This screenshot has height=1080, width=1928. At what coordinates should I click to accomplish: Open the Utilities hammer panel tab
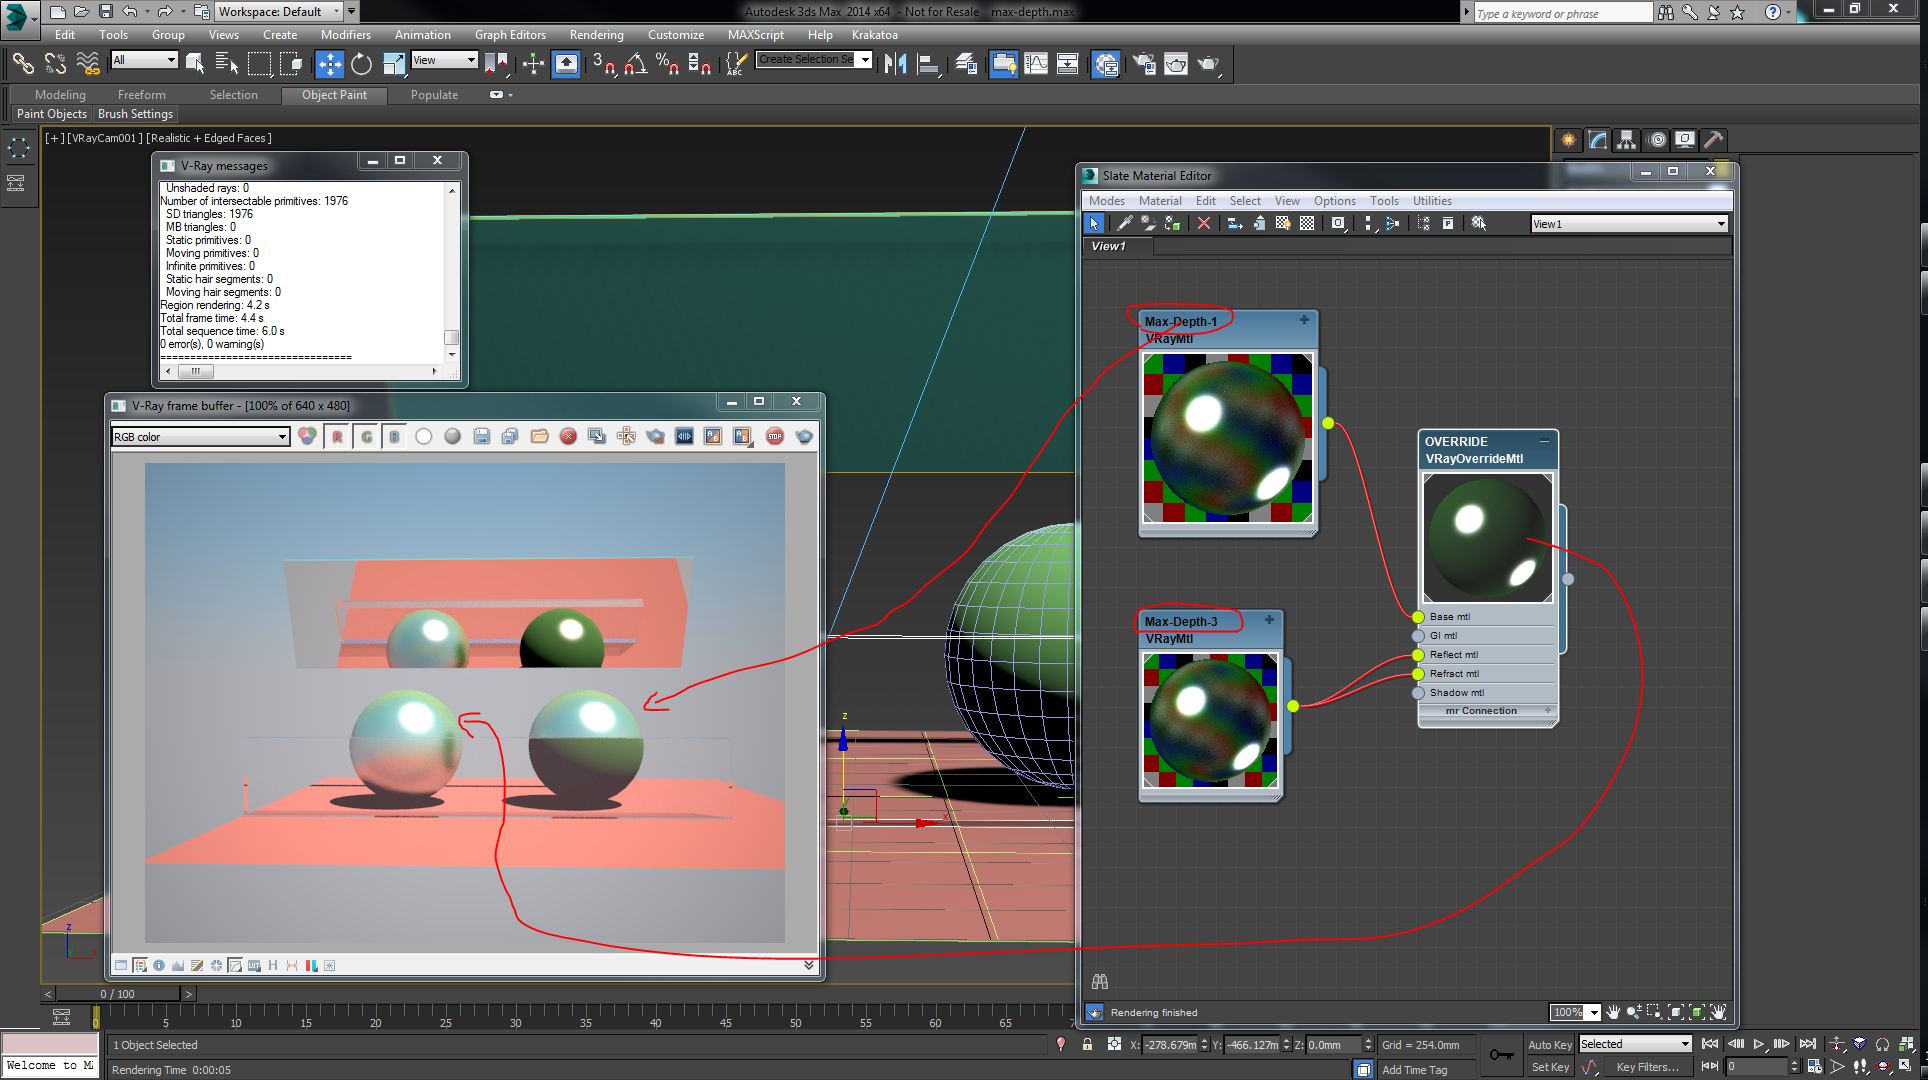[1713, 140]
